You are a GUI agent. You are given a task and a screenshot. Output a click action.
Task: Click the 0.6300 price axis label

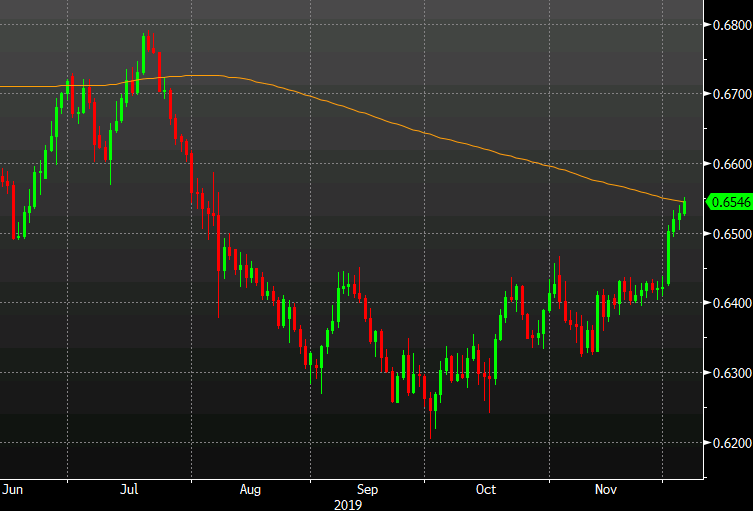tap(732, 373)
